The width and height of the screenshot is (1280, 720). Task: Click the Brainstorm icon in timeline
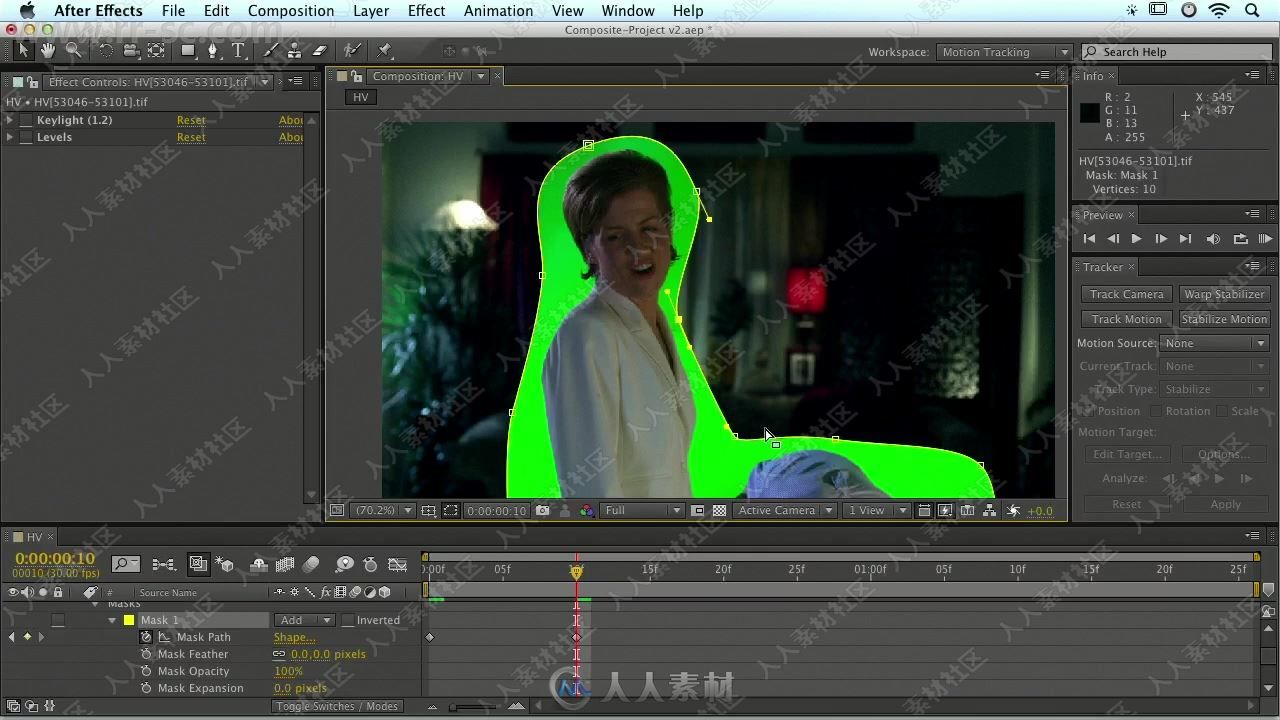345,565
